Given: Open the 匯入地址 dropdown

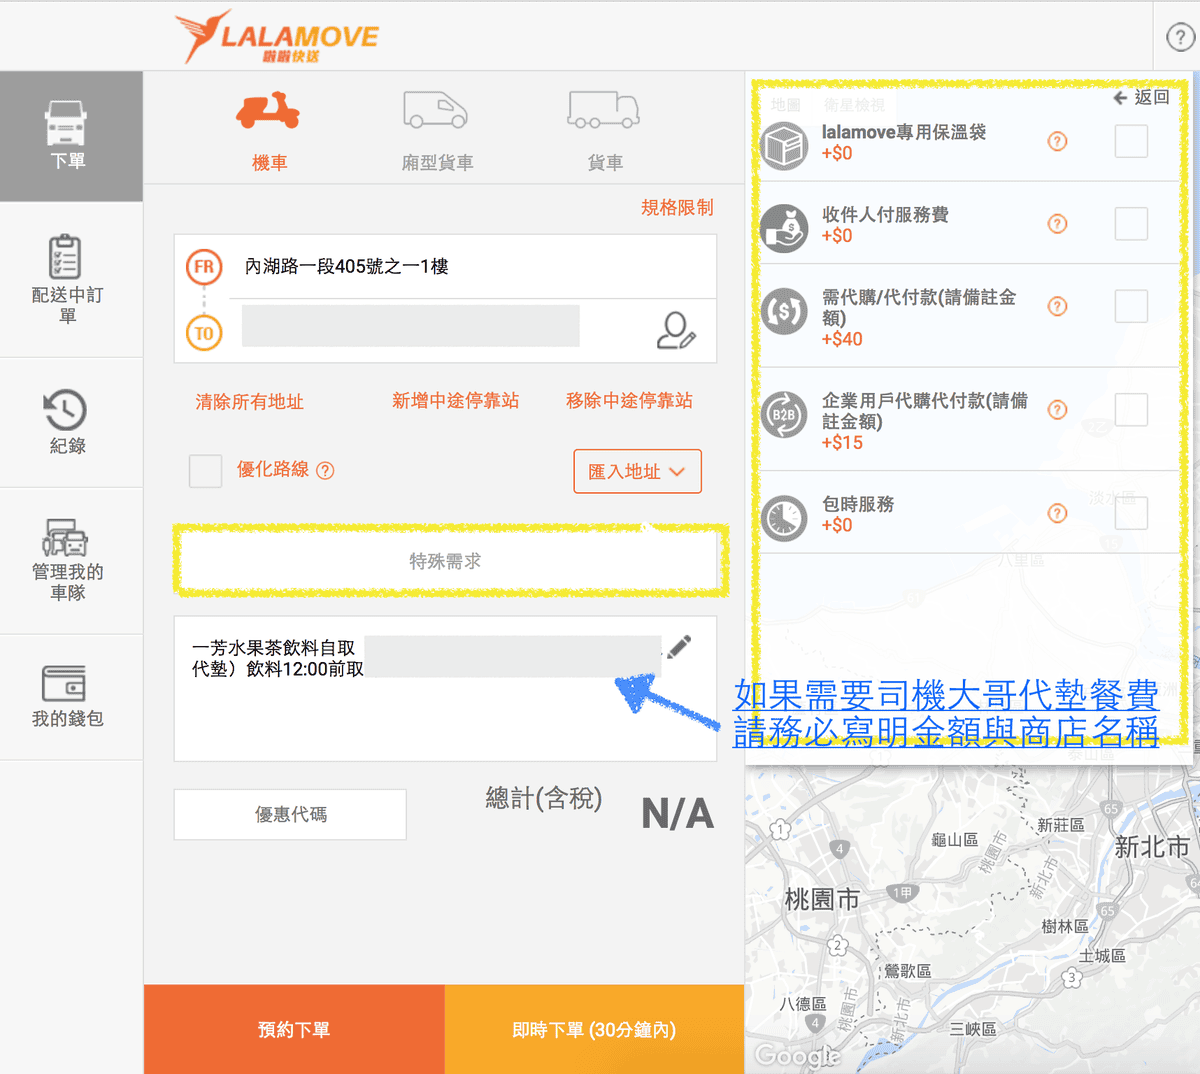Looking at the screenshot, I should click(637, 471).
